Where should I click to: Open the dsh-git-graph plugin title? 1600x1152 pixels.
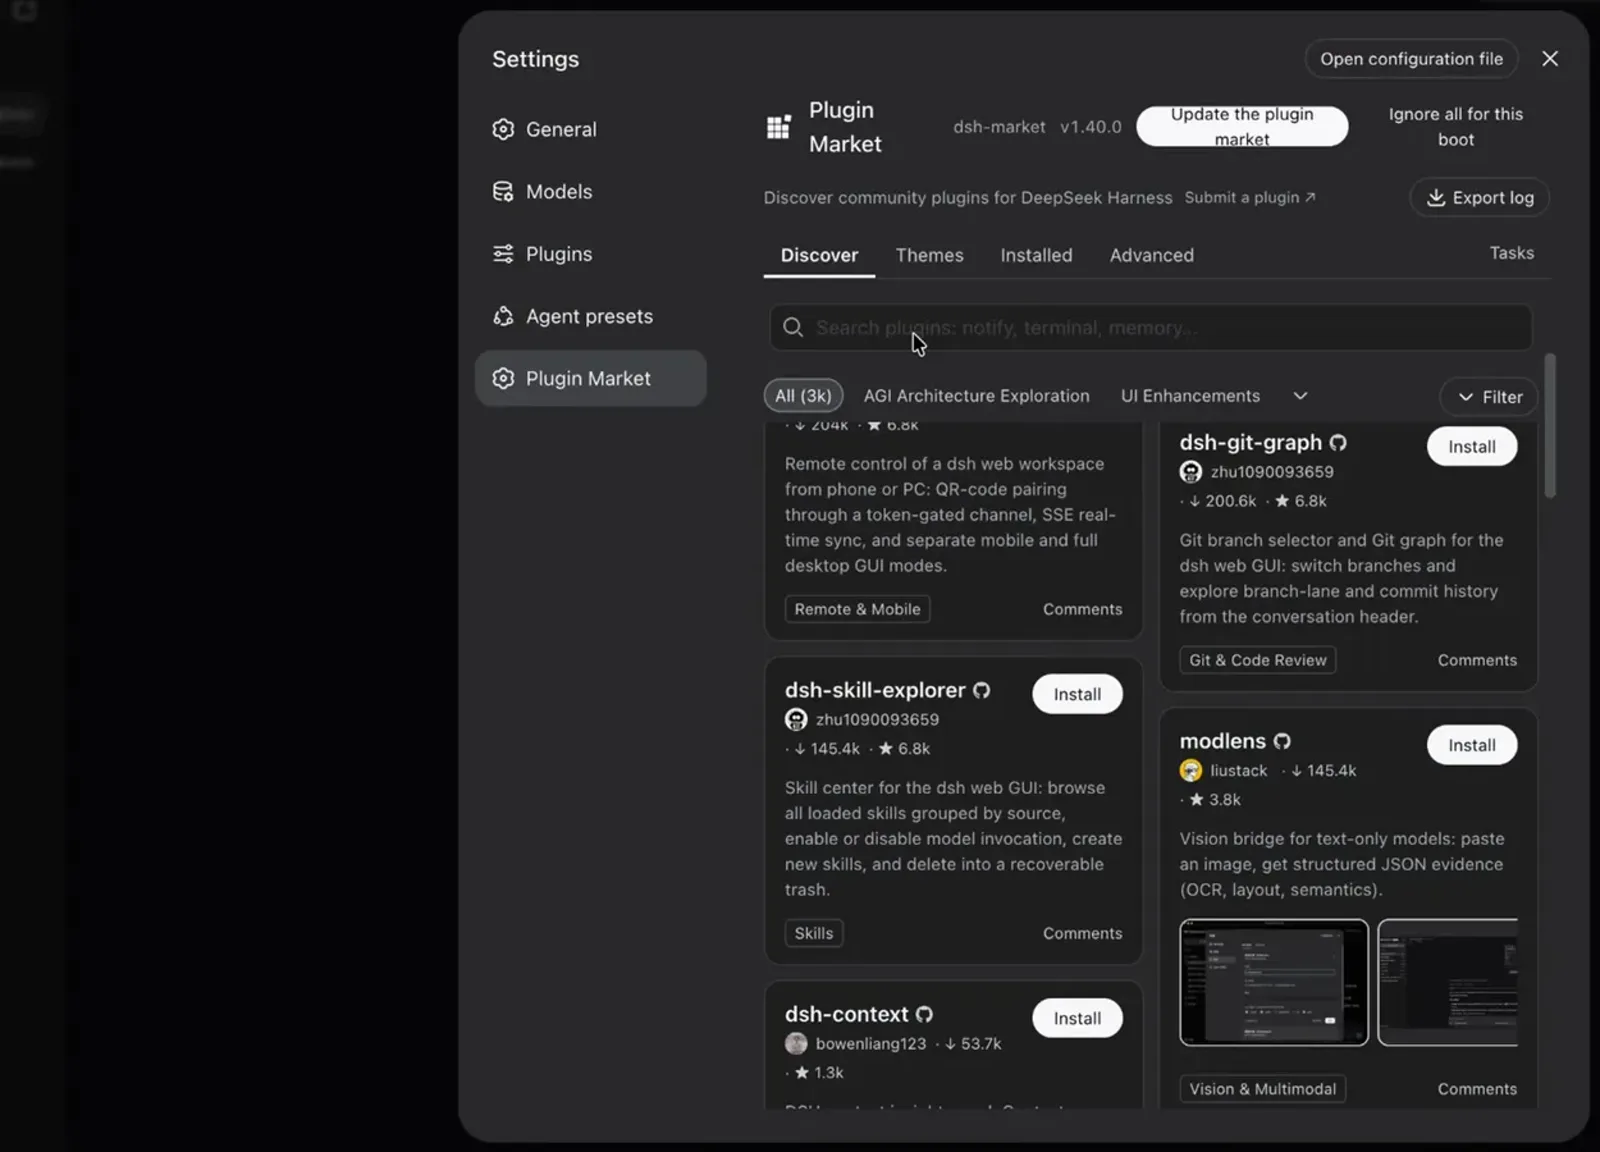[1251, 442]
